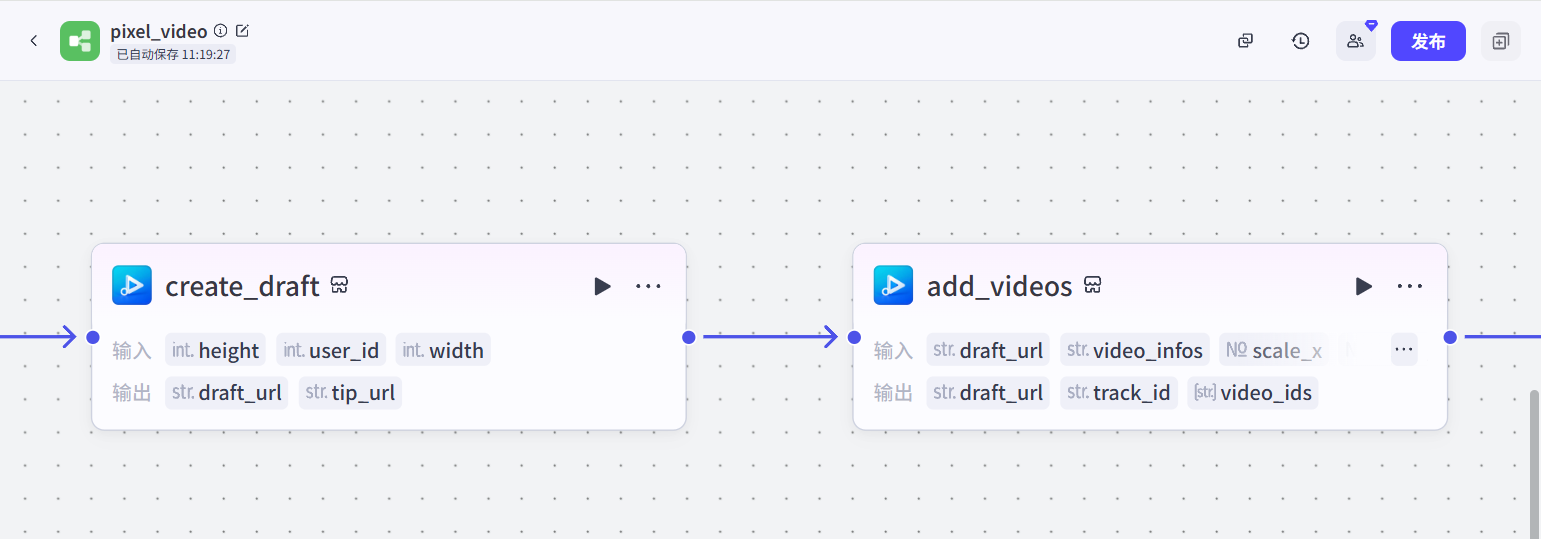Select the scale_x input in add_videos

pos(1273,350)
